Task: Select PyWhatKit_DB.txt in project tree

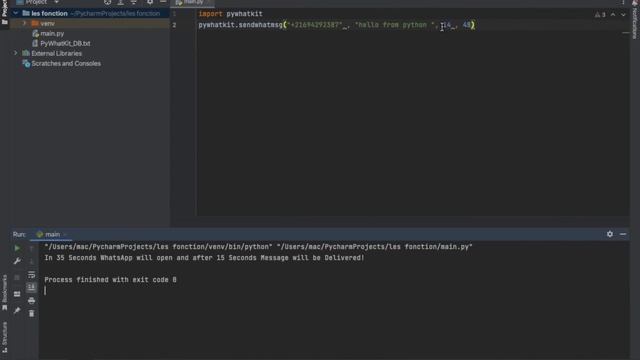Action: [65, 43]
